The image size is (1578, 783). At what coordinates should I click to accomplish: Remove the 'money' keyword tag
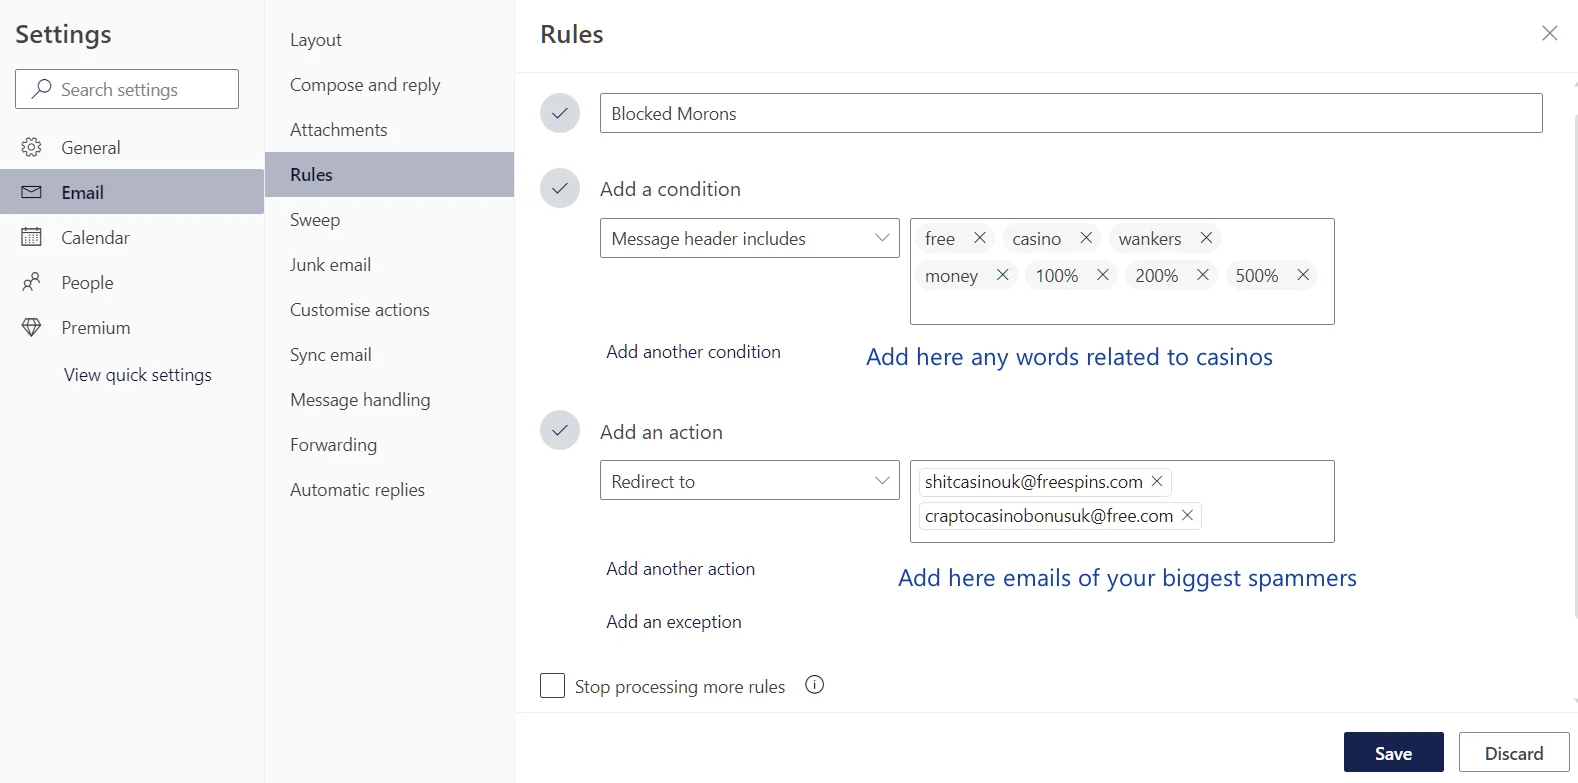coord(1002,275)
